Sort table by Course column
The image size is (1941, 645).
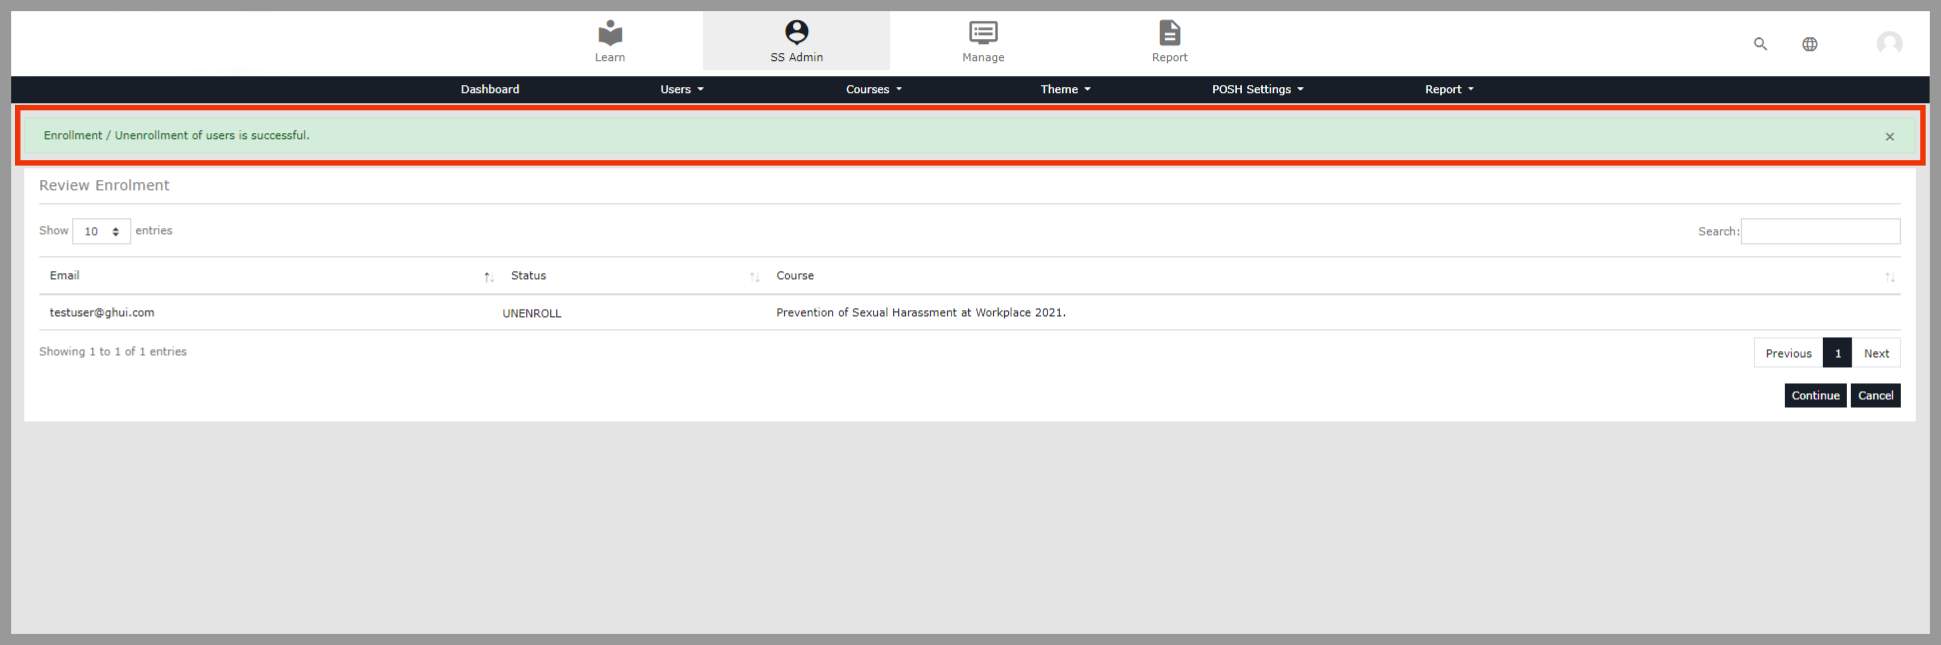(x=795, y=276)
